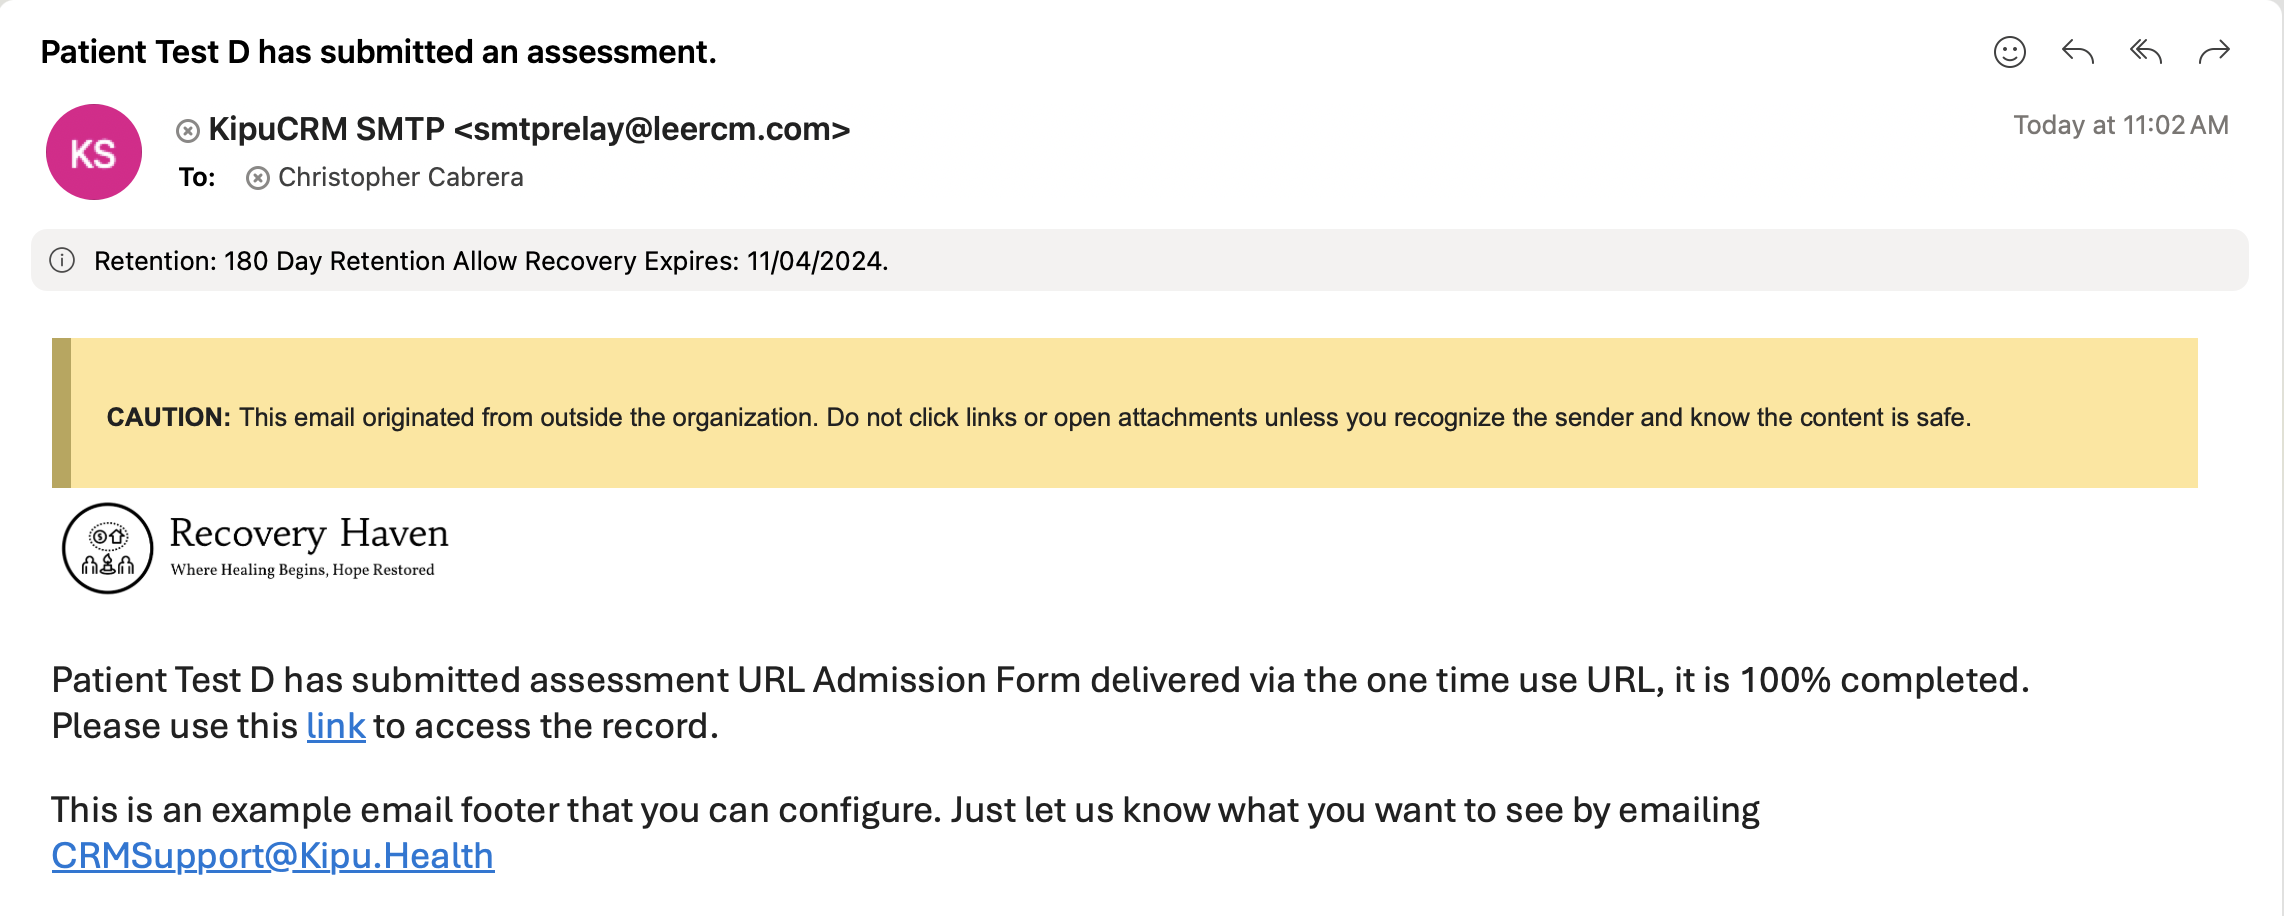Click the emoji reaction smiley icon

2009,52
